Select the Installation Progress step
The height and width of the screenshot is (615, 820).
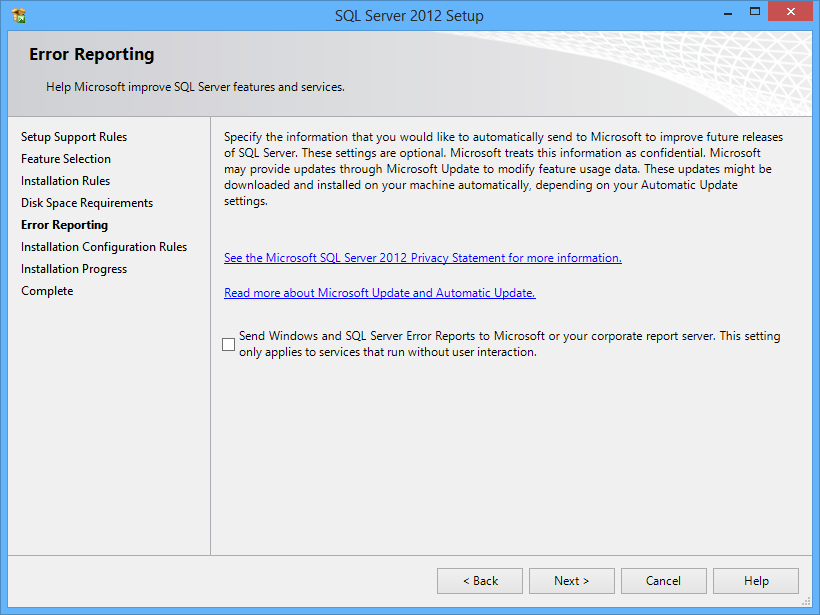point(74,269)
